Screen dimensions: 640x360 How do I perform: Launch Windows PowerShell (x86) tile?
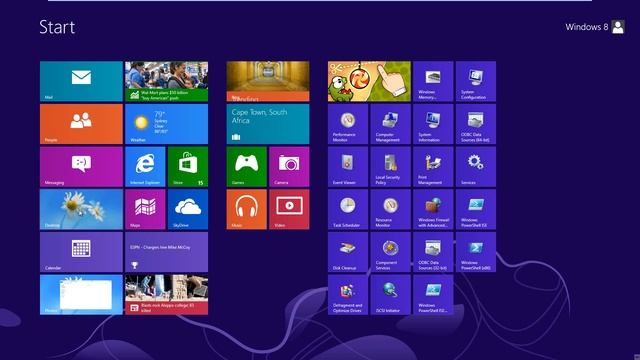pos(476,252)
